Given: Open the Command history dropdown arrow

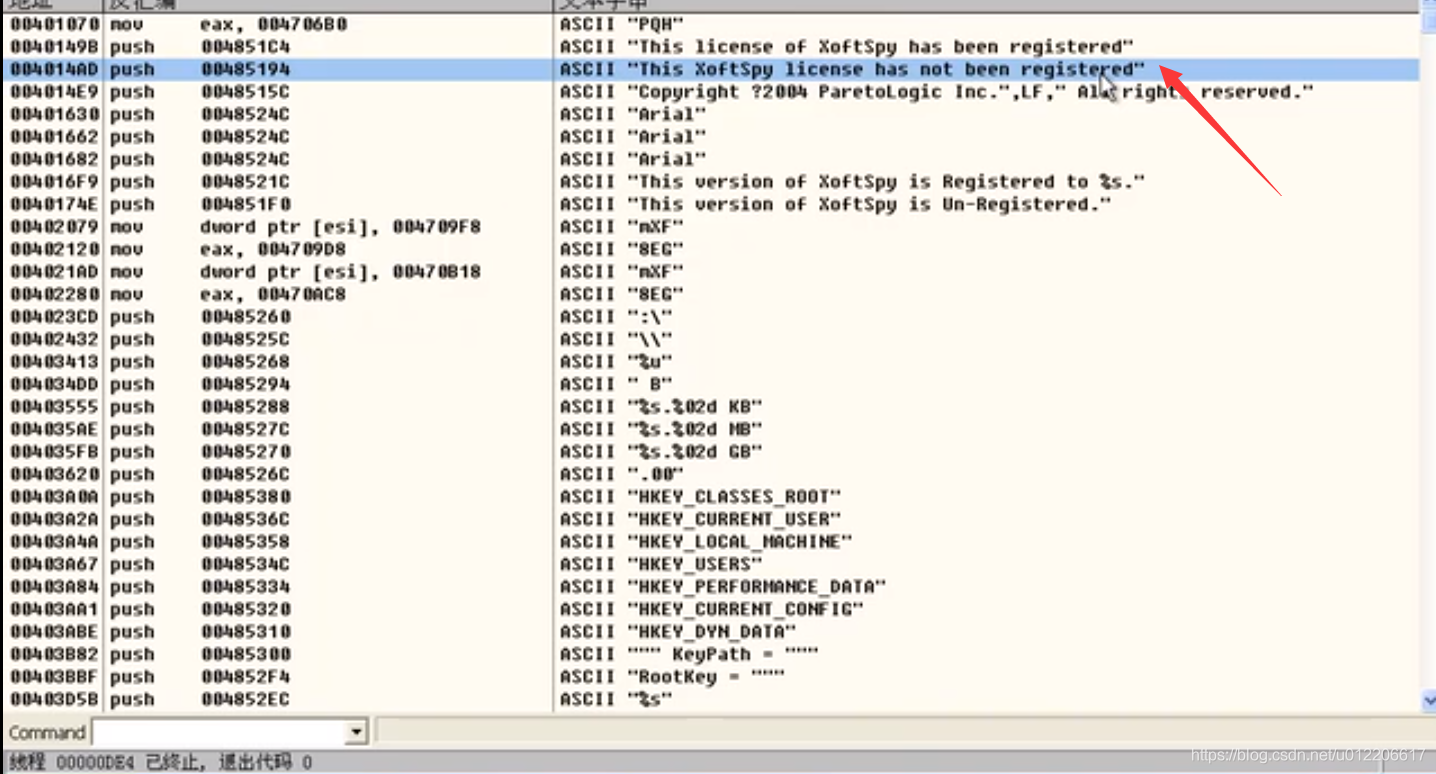Looking at the screenshot, I should click(357, 733).
